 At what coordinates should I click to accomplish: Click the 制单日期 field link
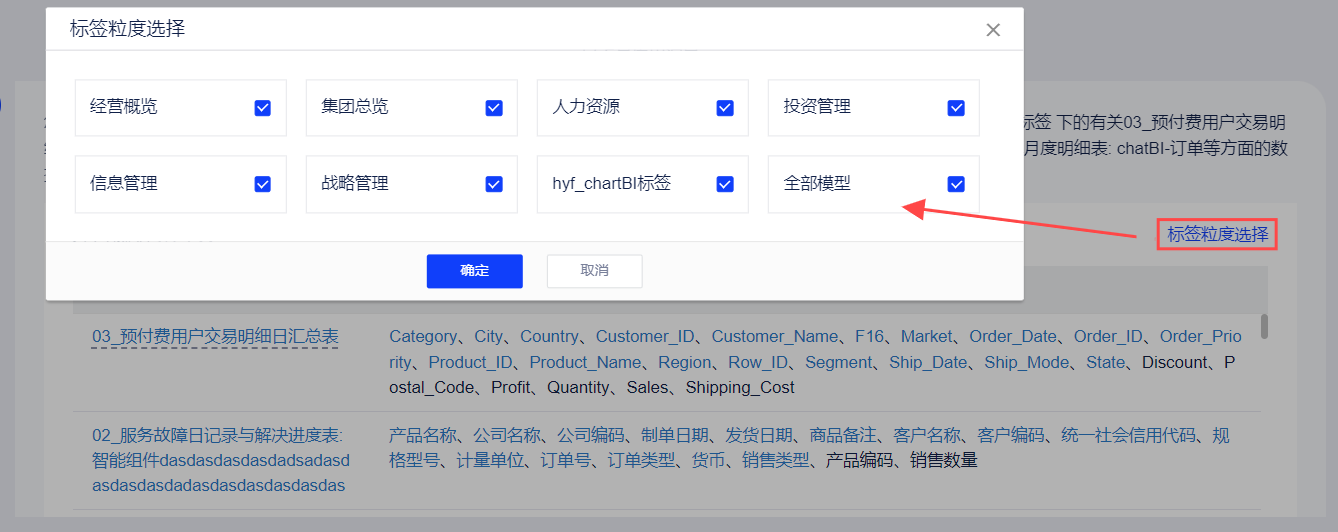(675, 436)
